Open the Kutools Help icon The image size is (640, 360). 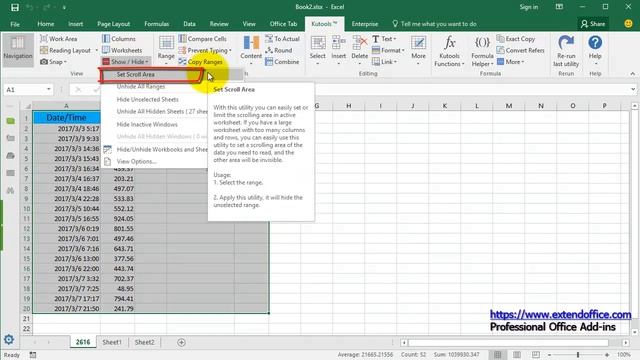tap(595, 42)
